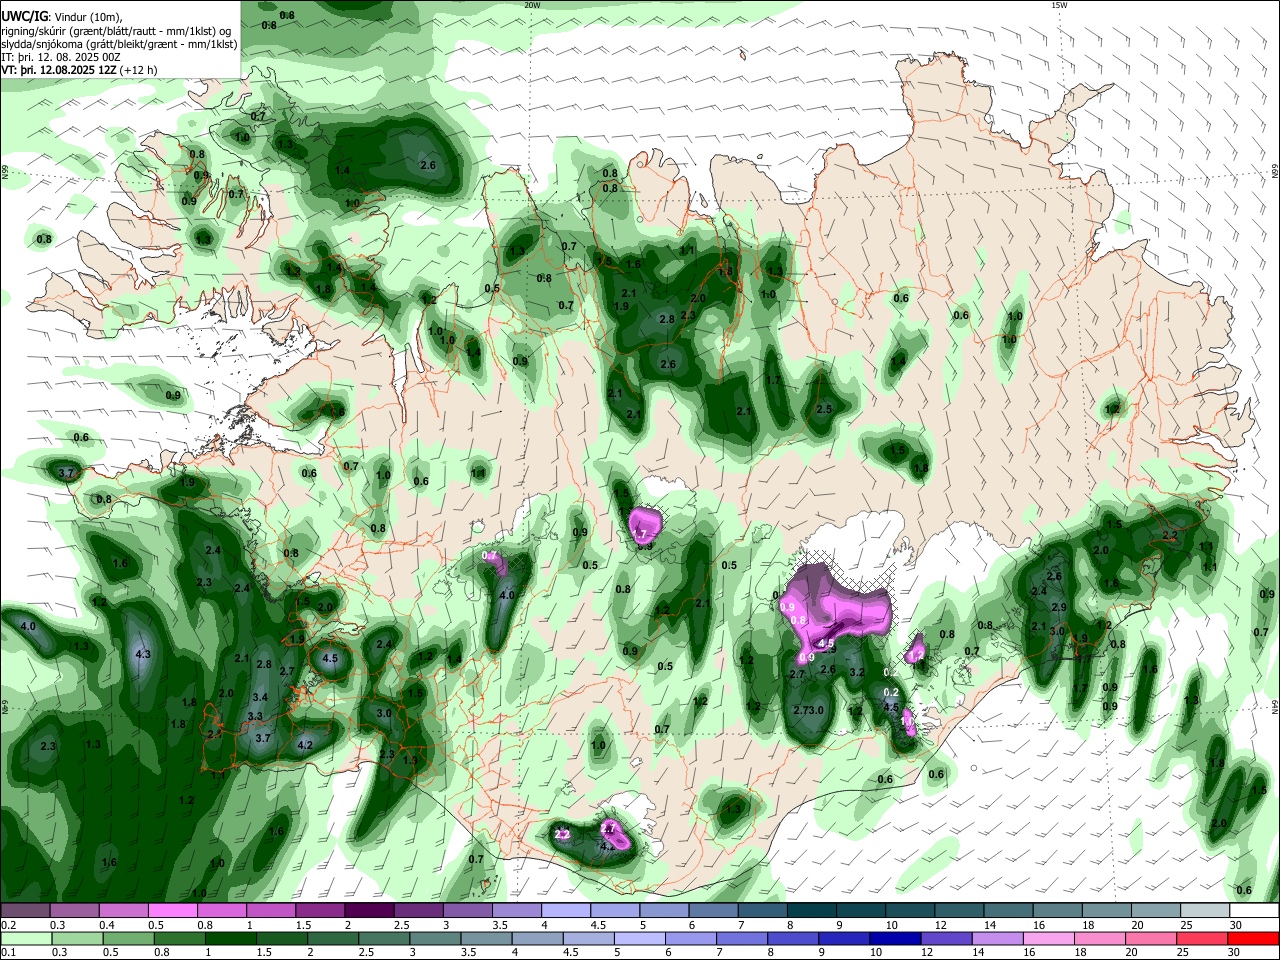Click the 3.3 precipitation value on the map

coord(255,716)
